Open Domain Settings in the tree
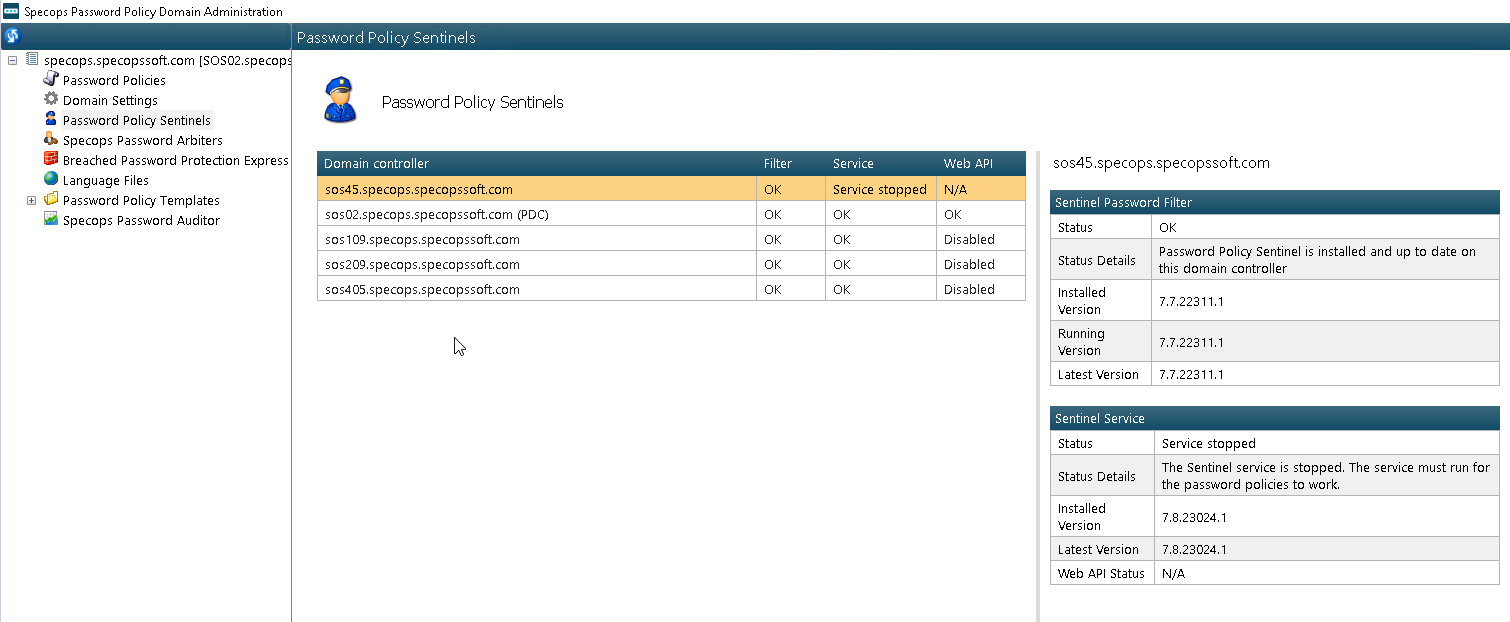The width and height of the screenshot is (1510, 622). coord(110,100)
